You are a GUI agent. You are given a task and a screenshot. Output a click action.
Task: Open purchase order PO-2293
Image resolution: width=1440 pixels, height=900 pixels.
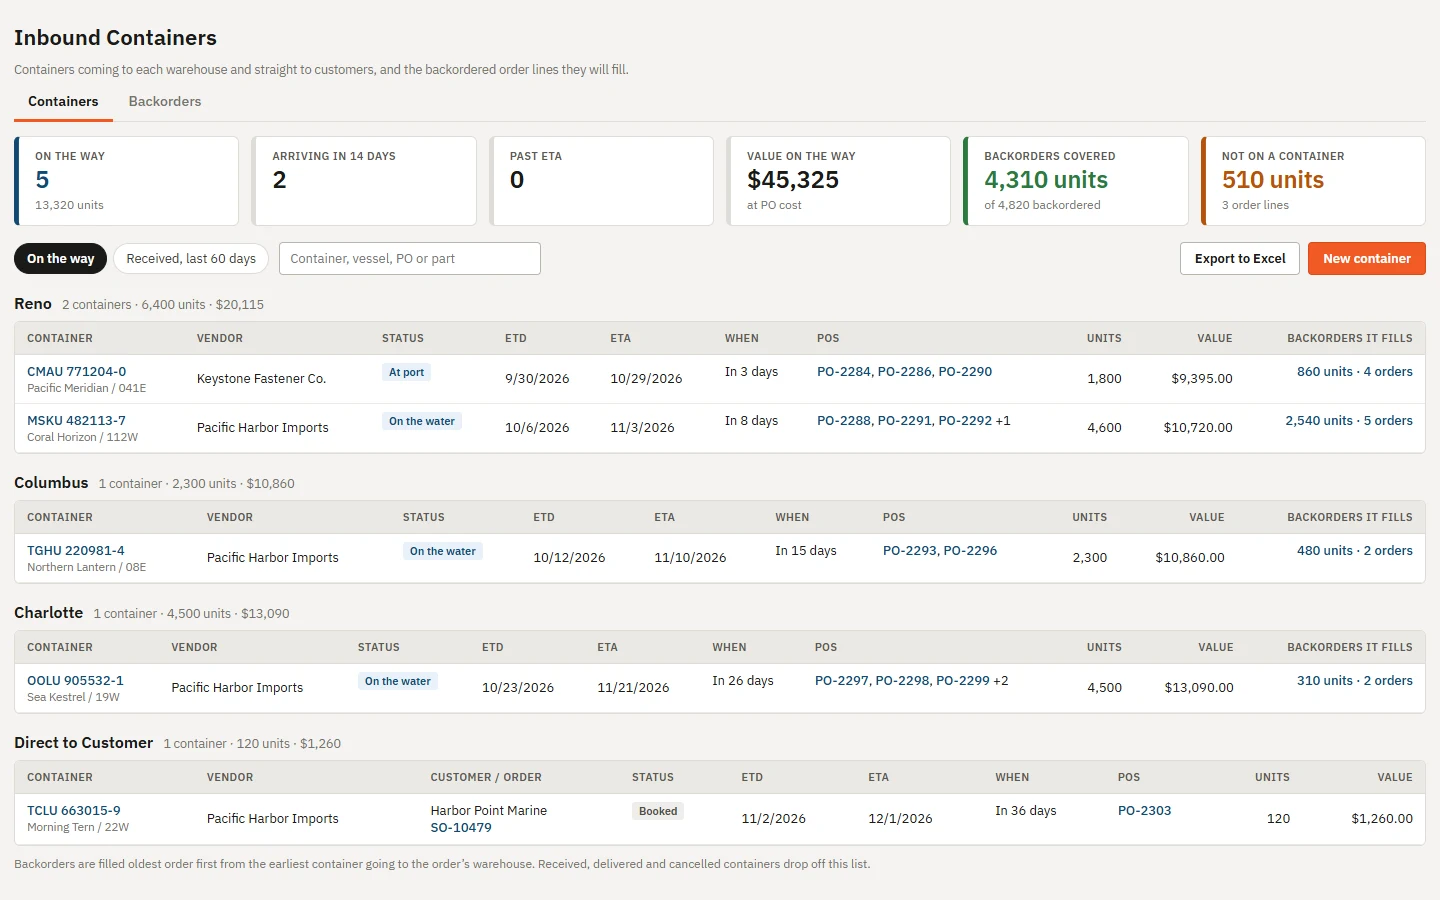click(909, 551)
